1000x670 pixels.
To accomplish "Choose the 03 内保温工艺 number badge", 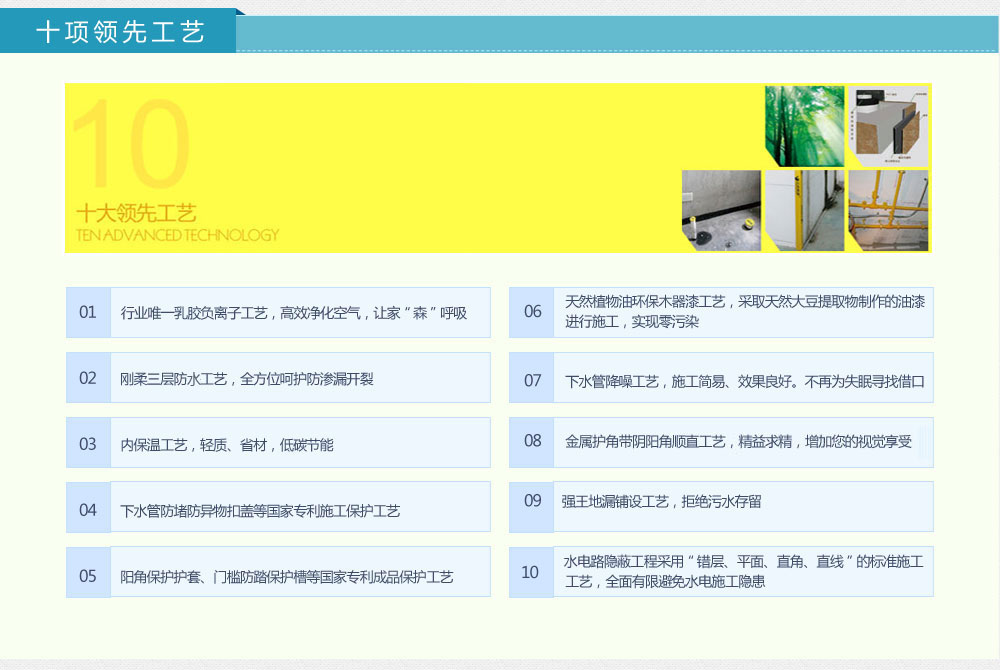I will tap(88, 444).
